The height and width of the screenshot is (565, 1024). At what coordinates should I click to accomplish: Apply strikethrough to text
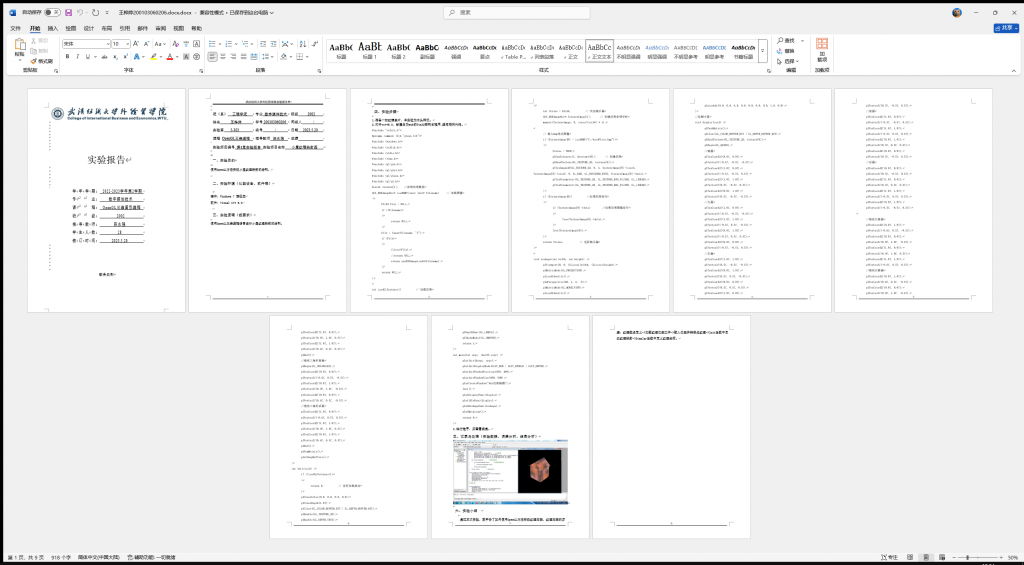click(x=102, y=57)
